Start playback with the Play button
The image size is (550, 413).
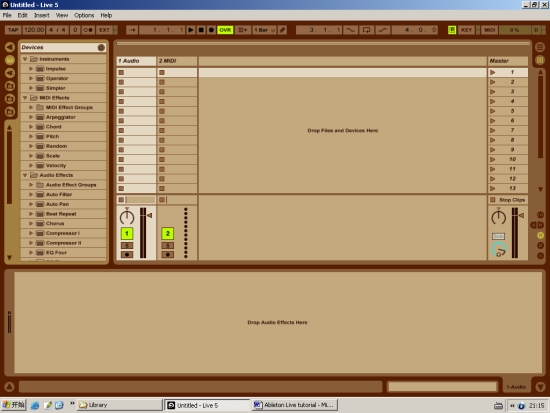191,30
